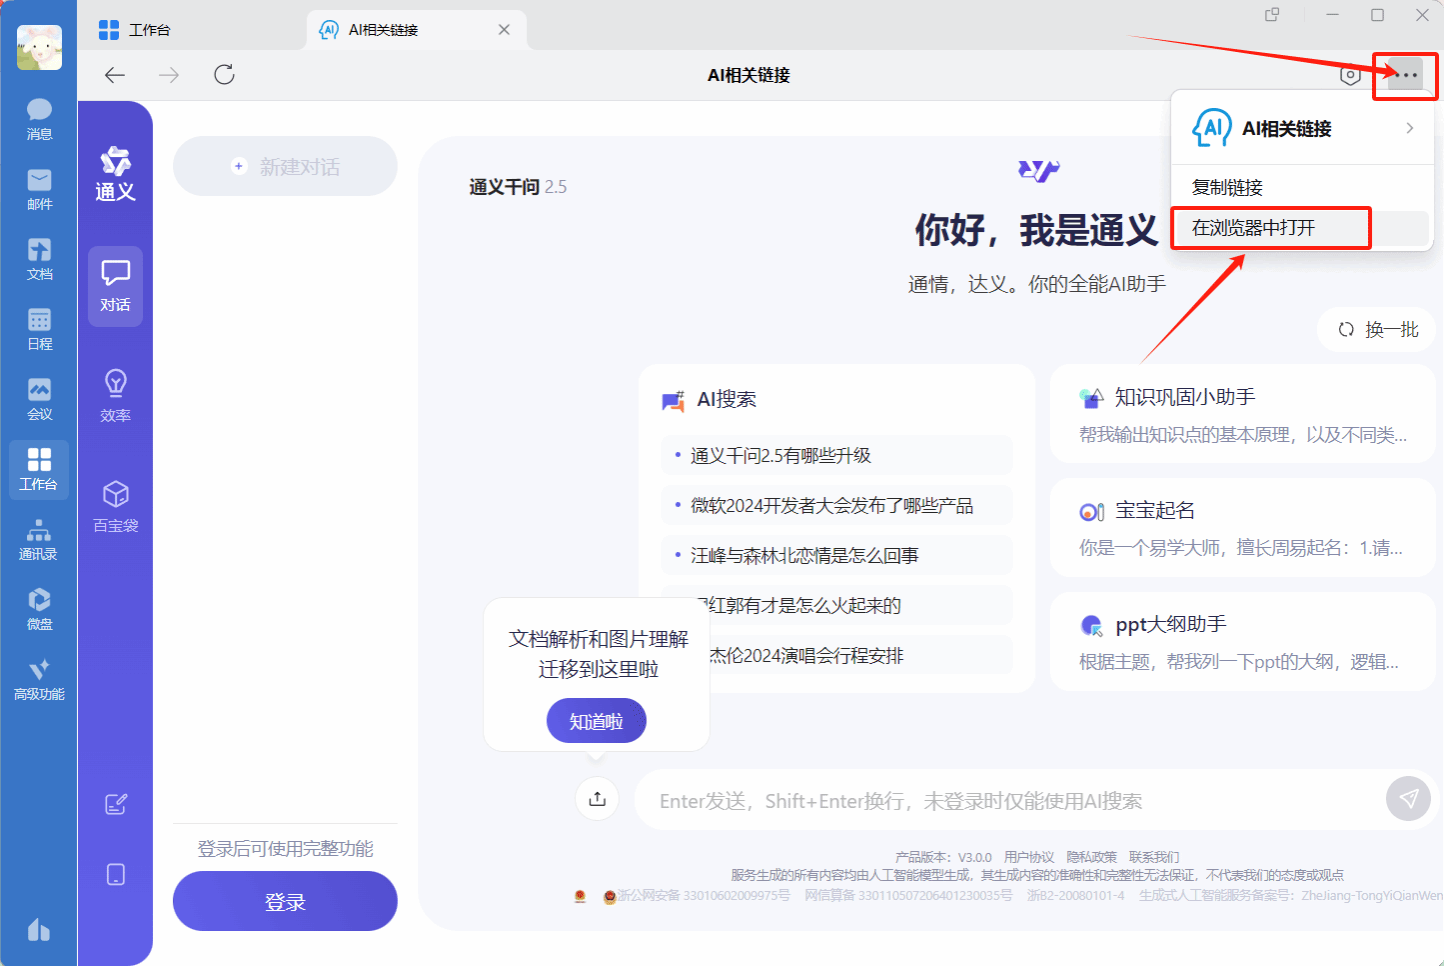Screen dimensions: 1444x966
Task: Select 通义千问2.5有哪些升级 suggestion
Action: (x=837, y=455)
